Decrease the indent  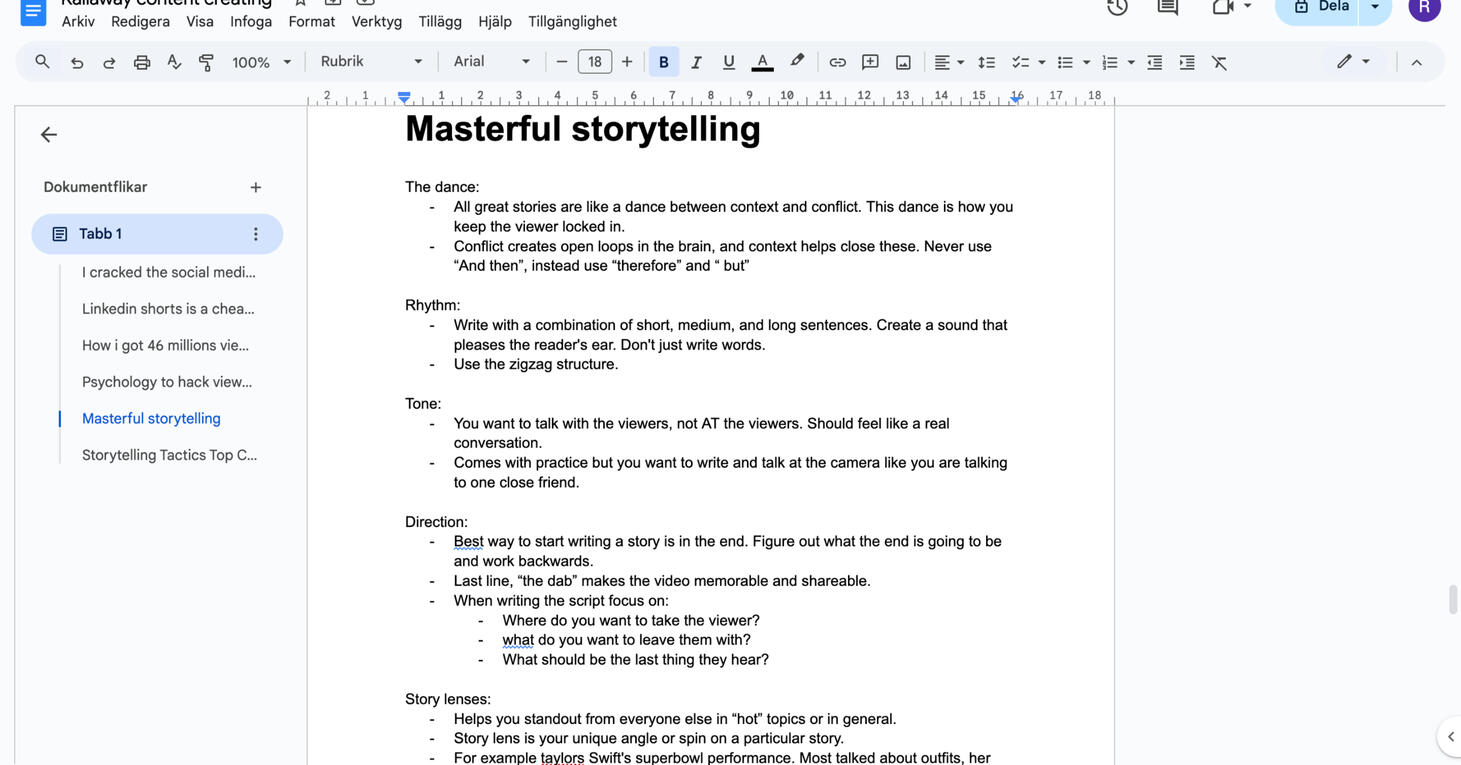1154,62
